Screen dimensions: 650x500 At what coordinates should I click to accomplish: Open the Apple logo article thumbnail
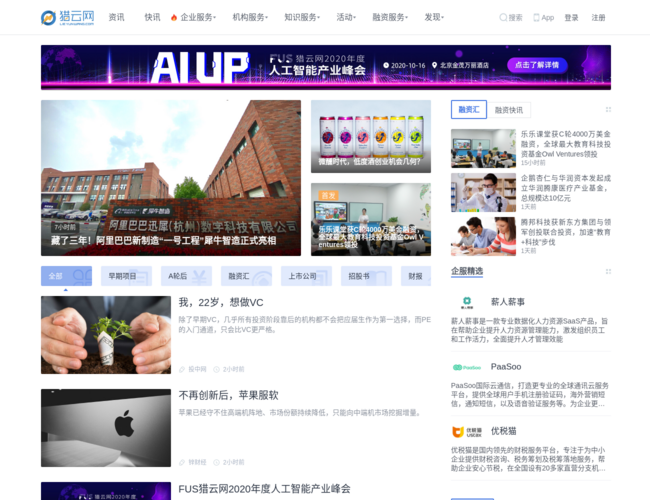coord(106,428)
